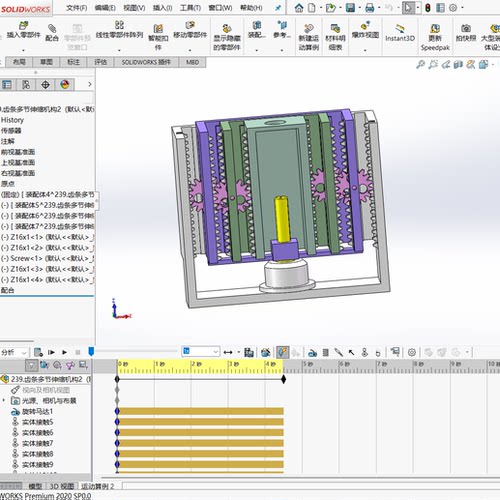
Task: Open the motion study type dropdown
Action: click(14, 352)
